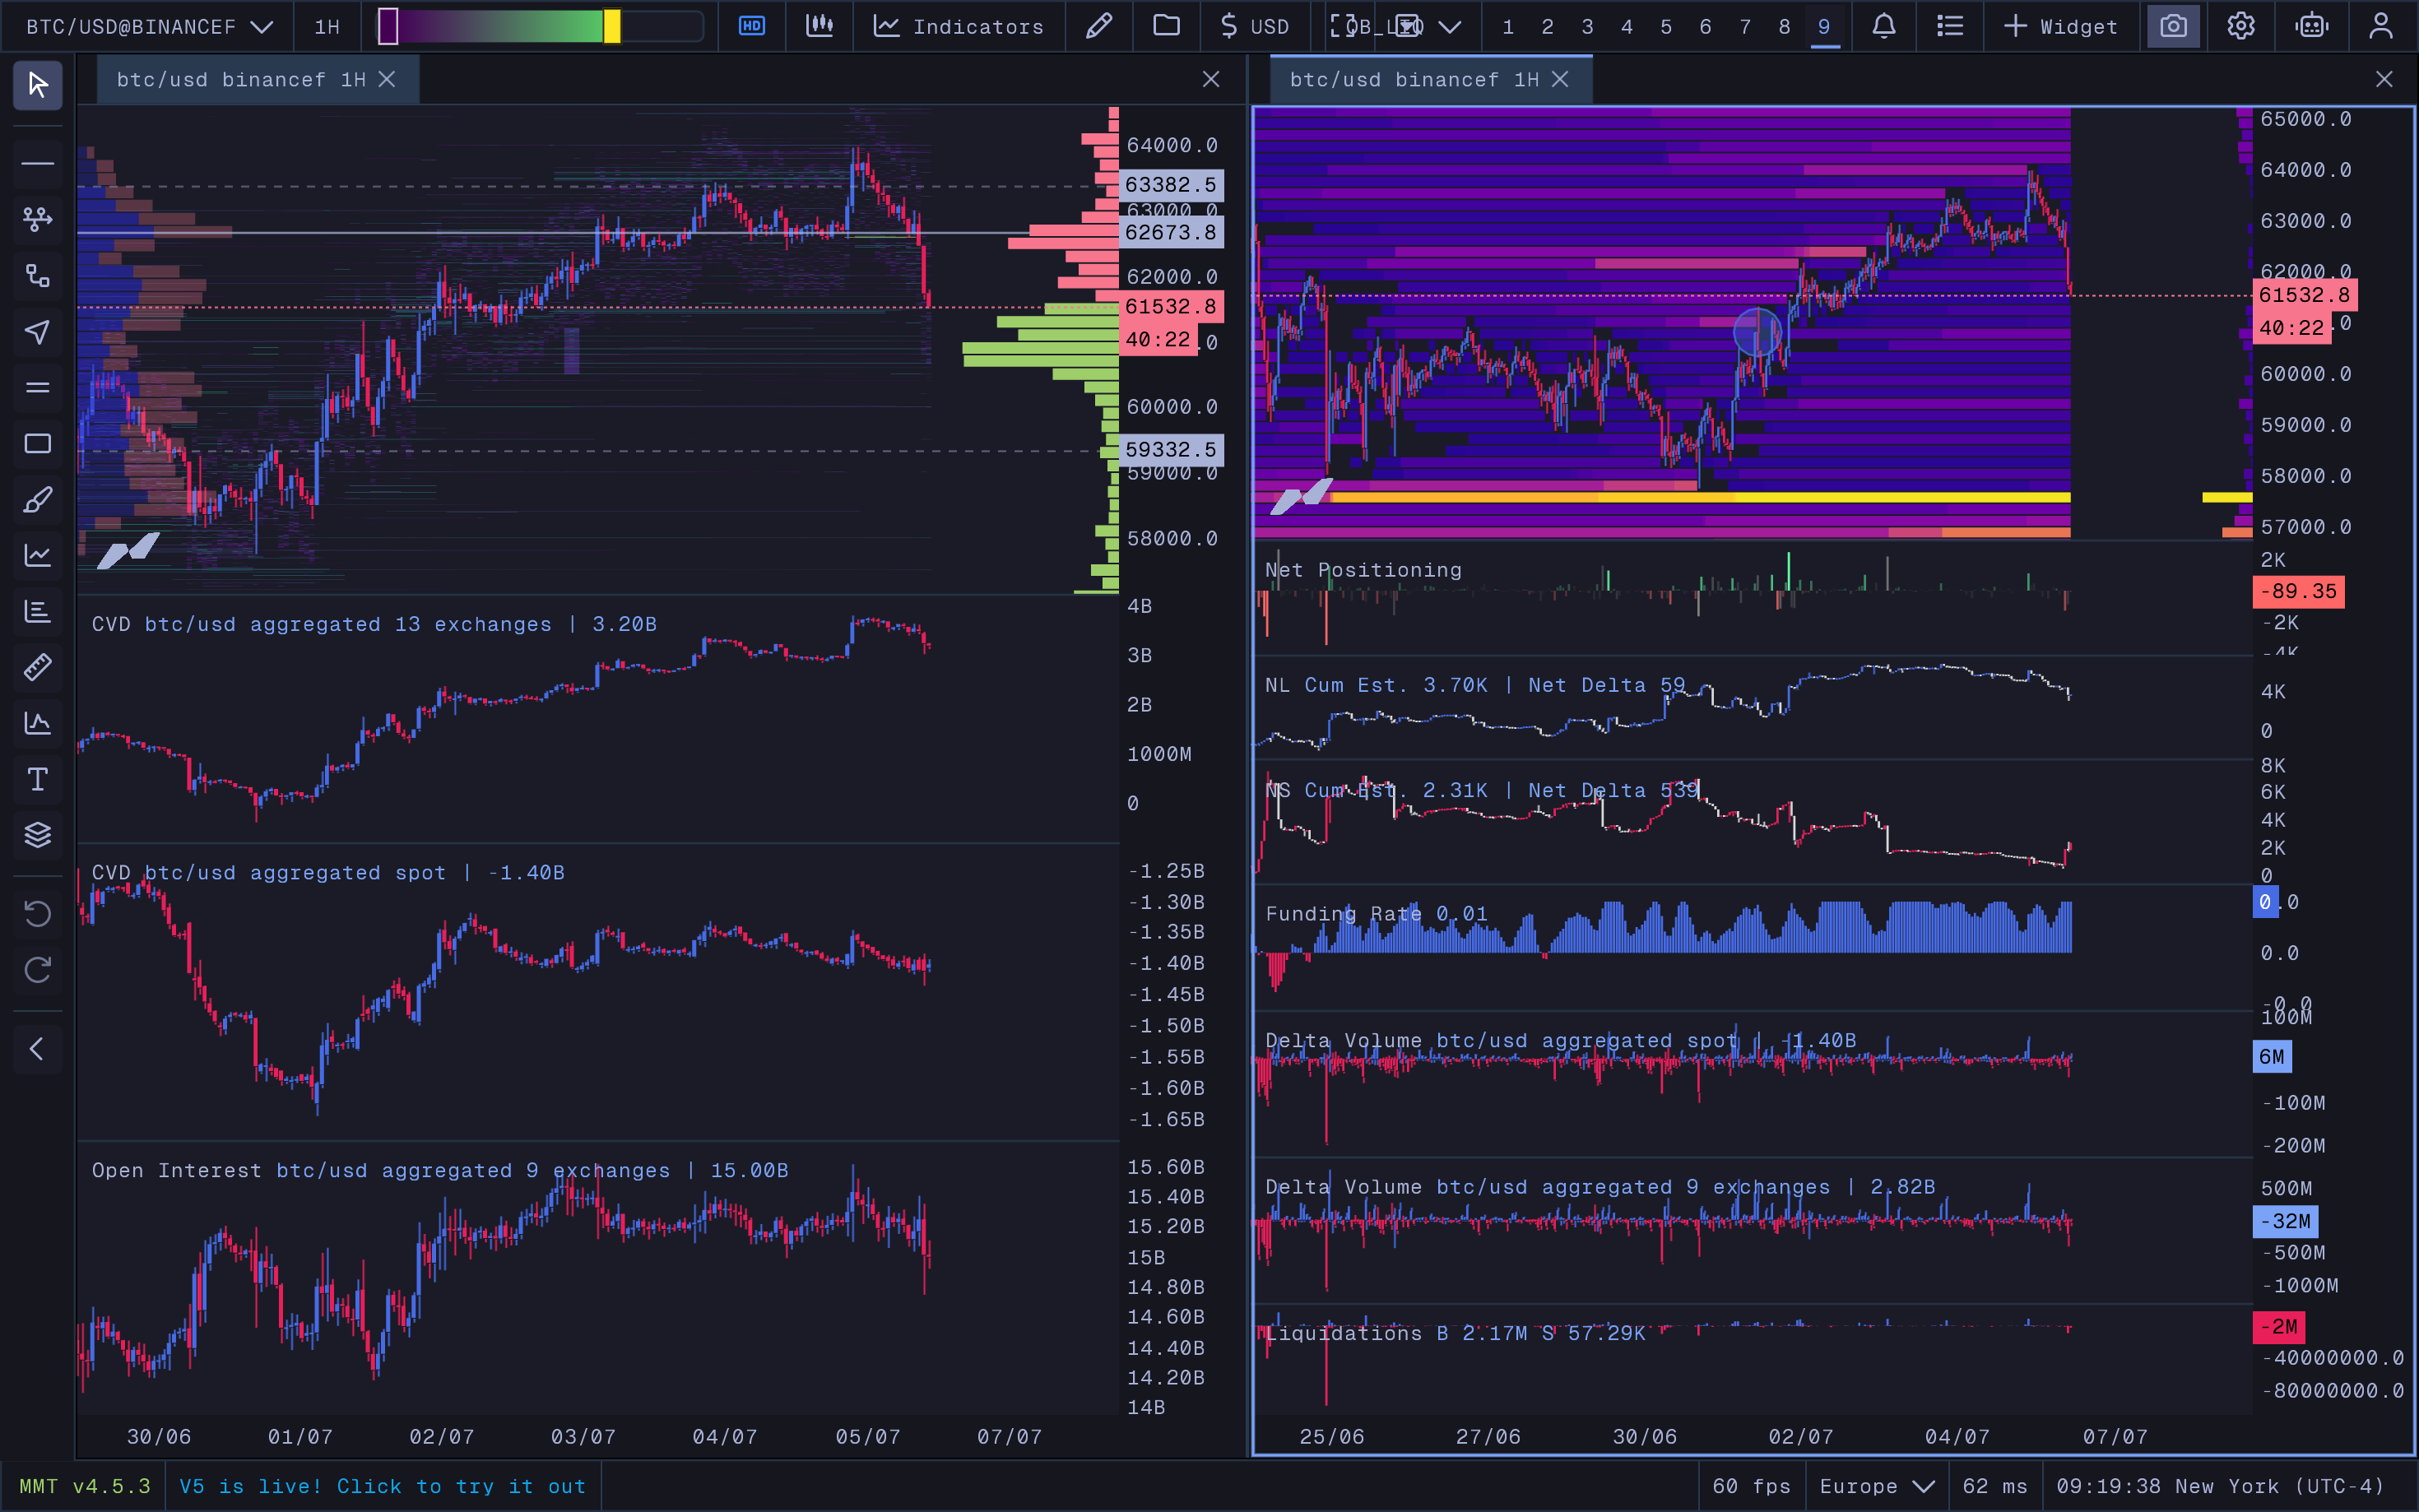Select the rectangle drawing tool
The height and width of the screenshot is (1512, 2419).
tap(37, 443)
